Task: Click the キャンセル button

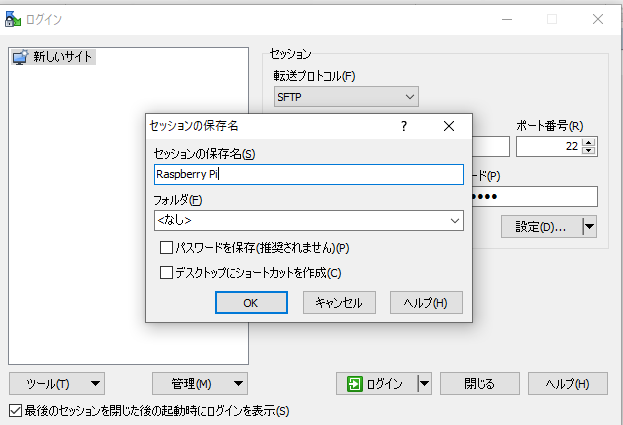Action: (339, 302)
